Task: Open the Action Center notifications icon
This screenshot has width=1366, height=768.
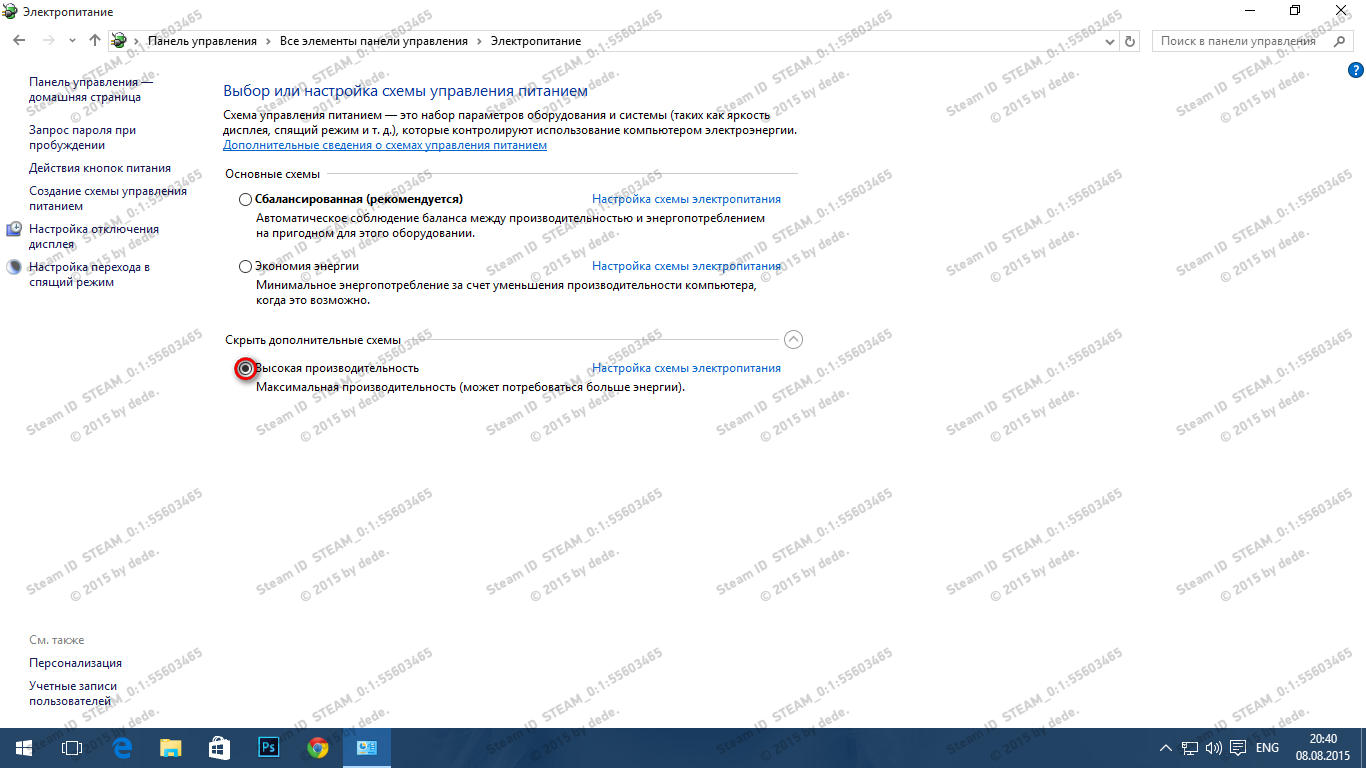Action: point(1238,748)
